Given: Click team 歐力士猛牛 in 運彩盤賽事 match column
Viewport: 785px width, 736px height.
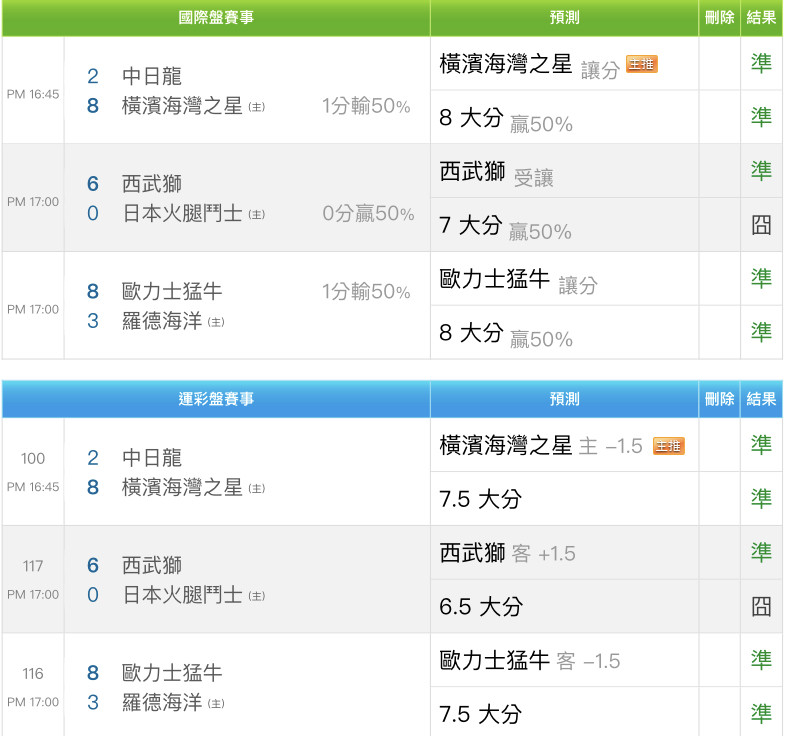Looking at the screenshot, I should click(172, 673).
